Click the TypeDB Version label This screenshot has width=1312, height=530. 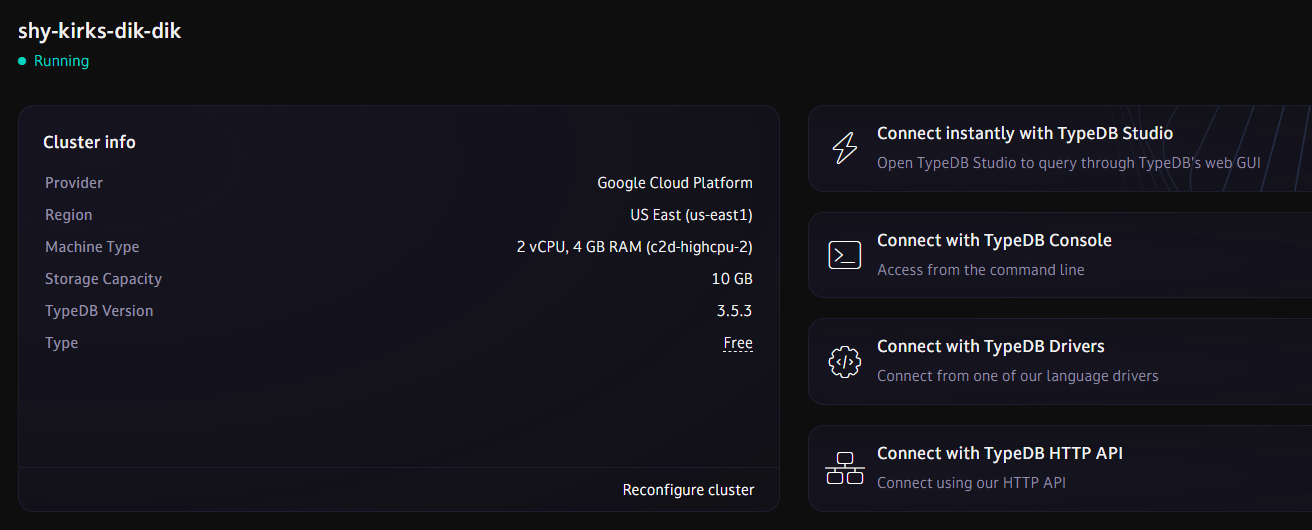(x=99, y=311)
